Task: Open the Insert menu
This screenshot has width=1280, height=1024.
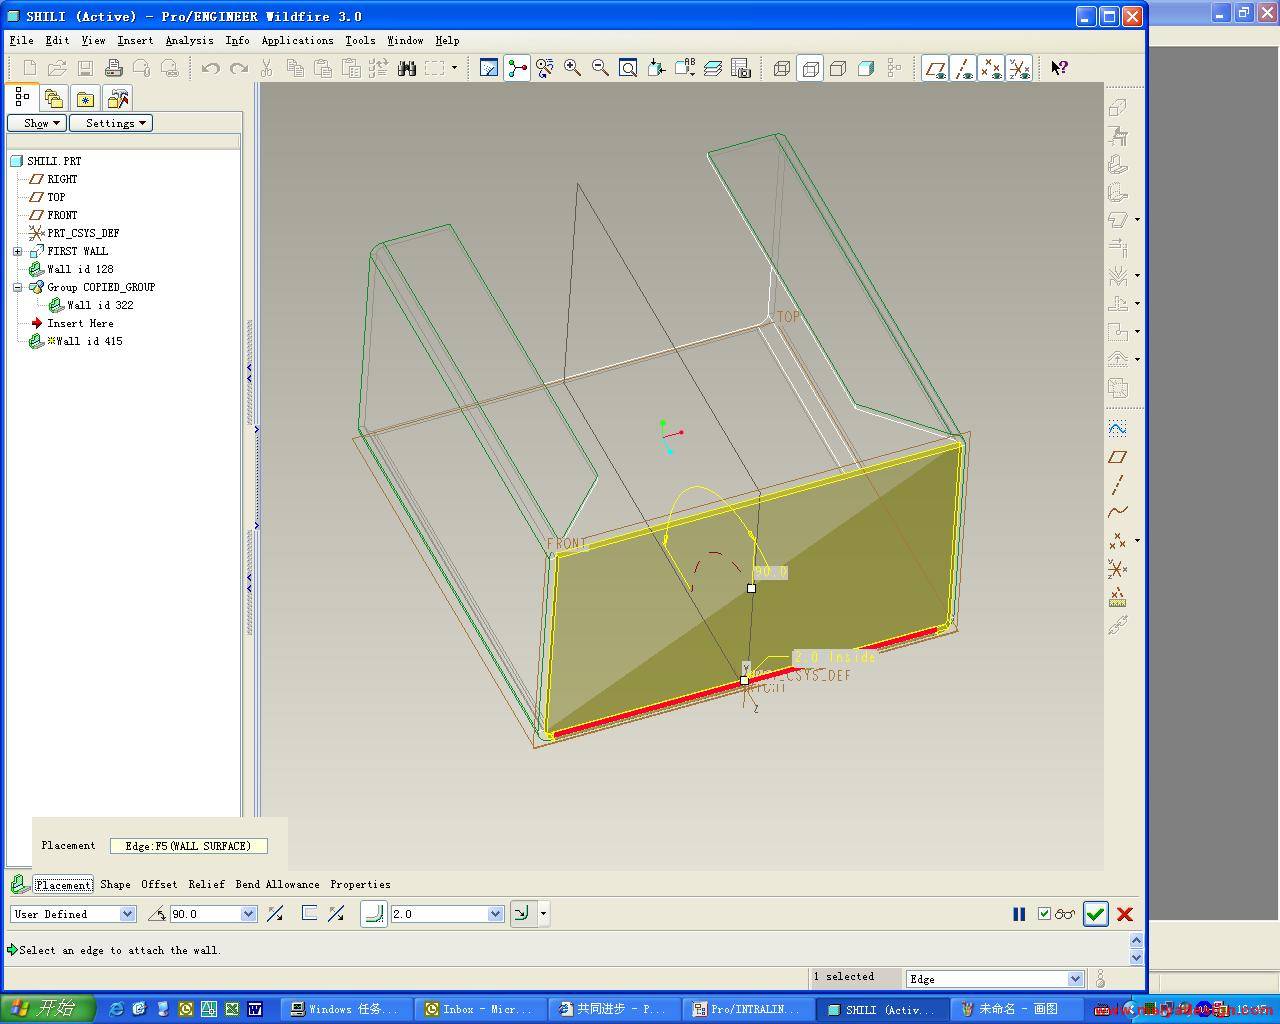Action: pyautogui.click(x=135, y=41)
